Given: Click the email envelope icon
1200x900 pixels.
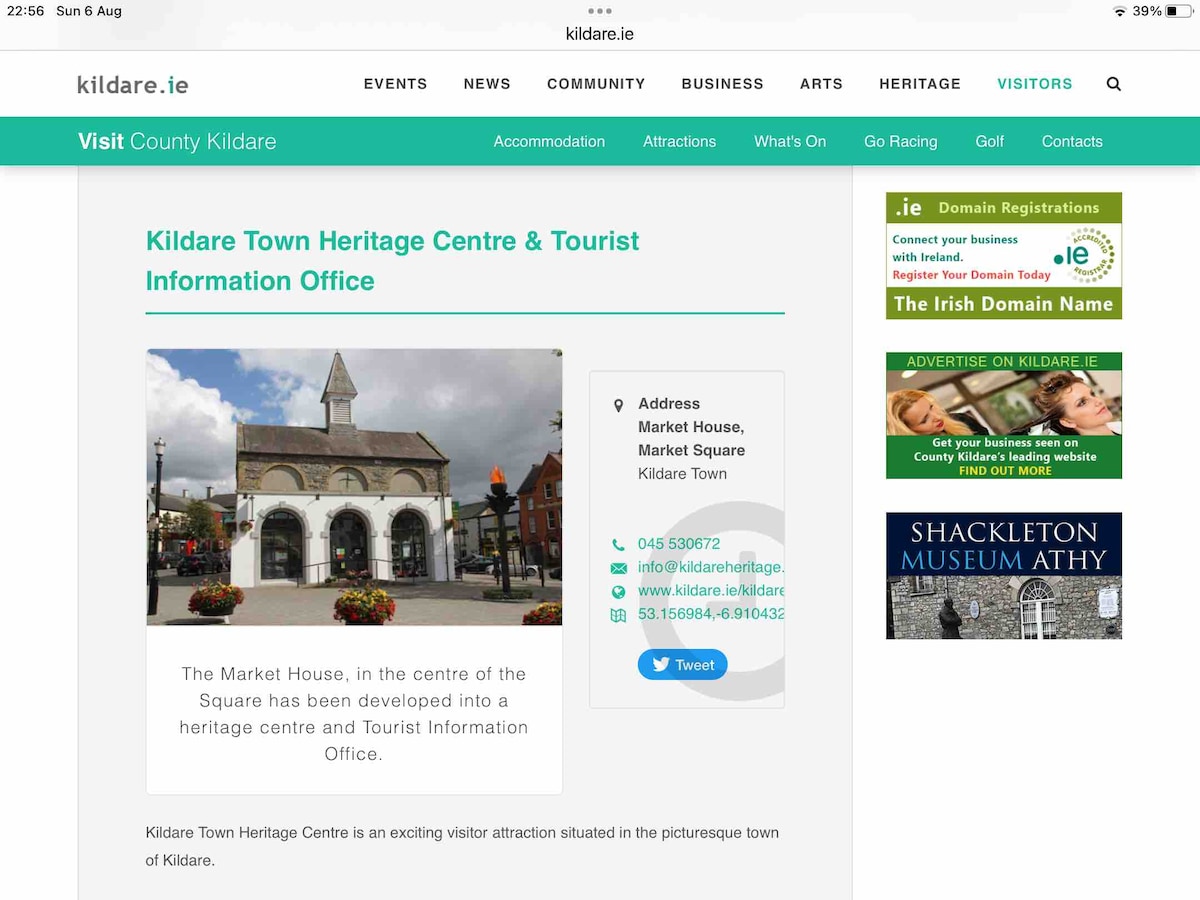Looking at the screenshot, I should [x=618, y=568].
